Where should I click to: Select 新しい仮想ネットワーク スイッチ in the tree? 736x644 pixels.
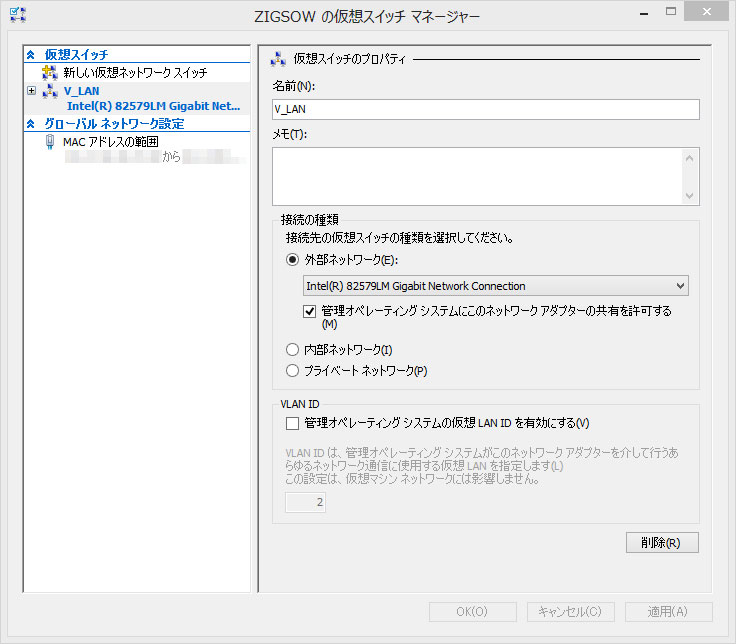pos(135,73)
